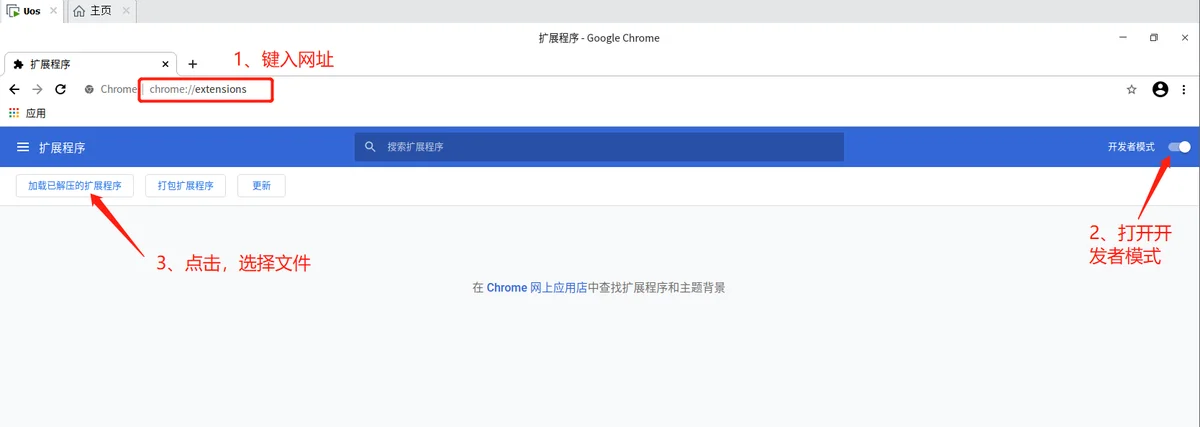Open Chrome's three-dot menu
This screenshot has height=427, width=1200.
pyautogui.click(x=1185, y=89)
